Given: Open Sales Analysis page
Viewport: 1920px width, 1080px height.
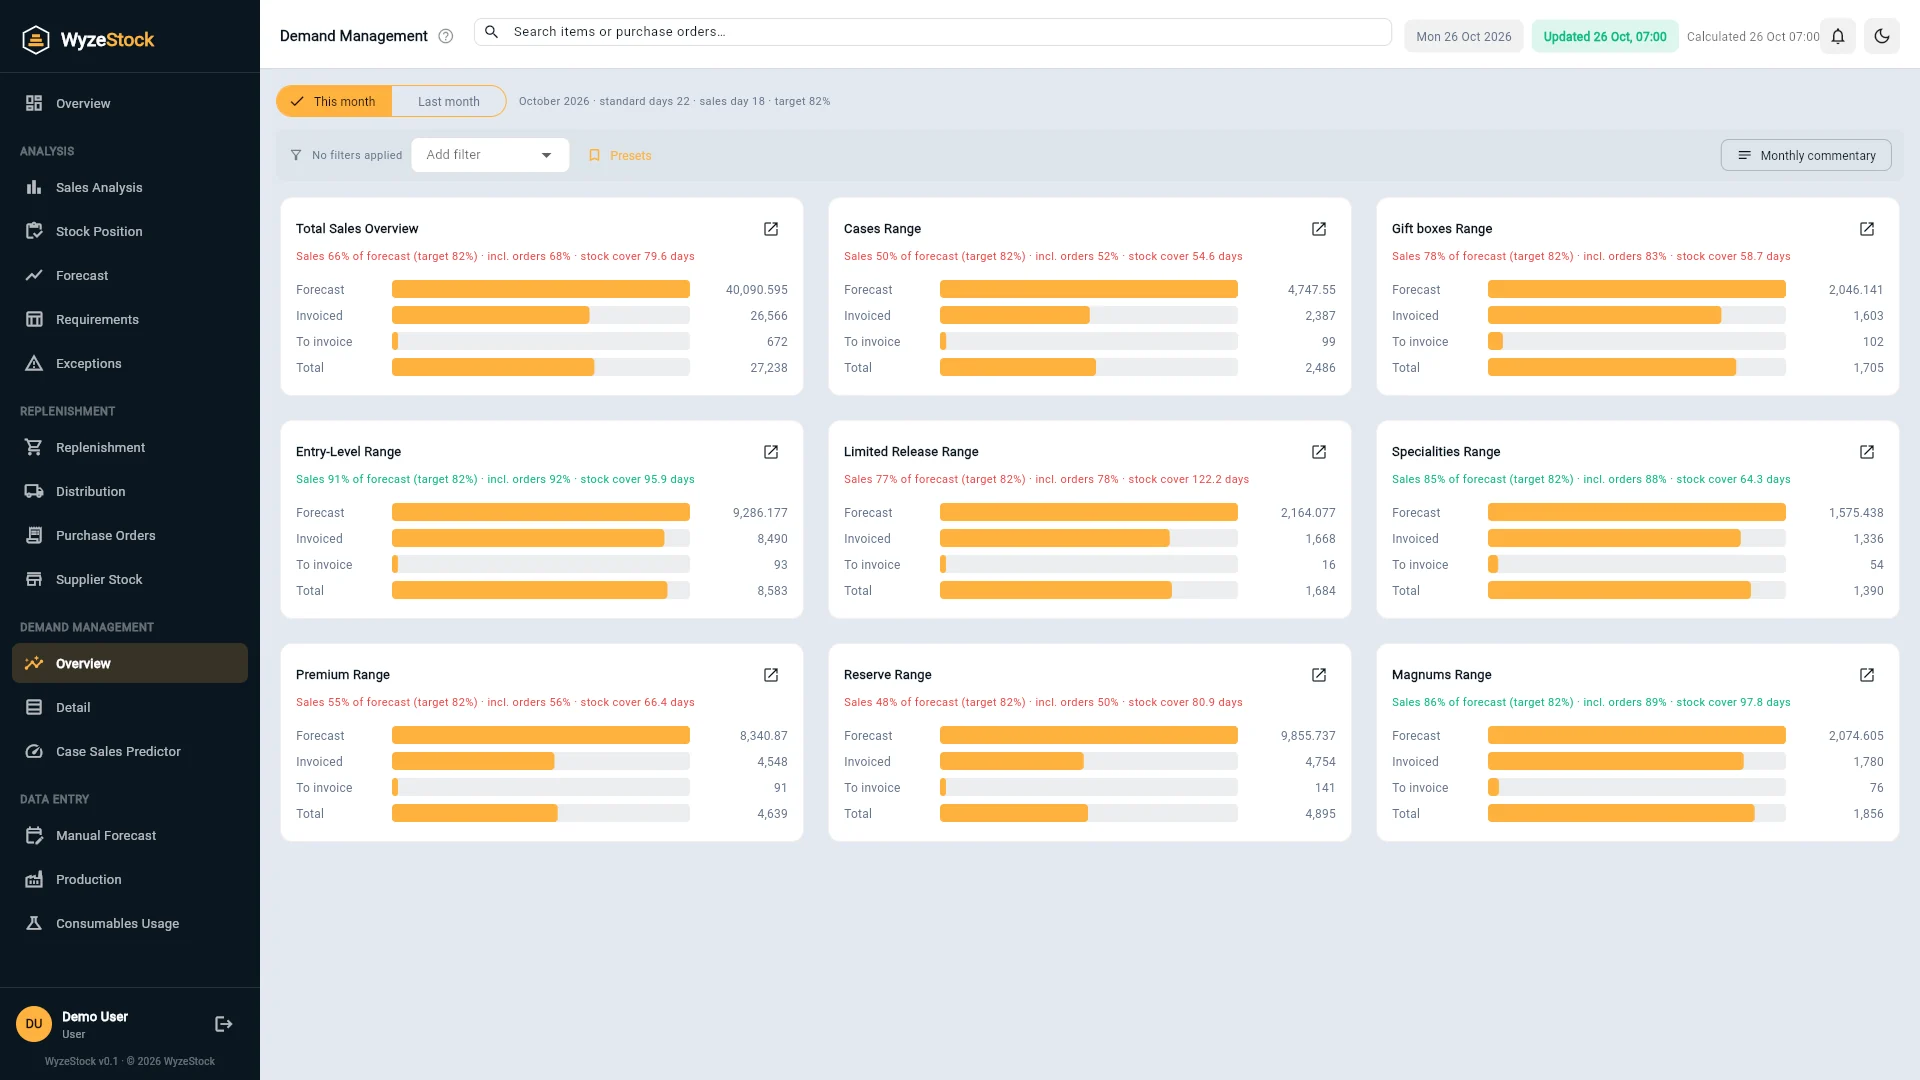Looking at the screenshot, I should pos(130,187).
